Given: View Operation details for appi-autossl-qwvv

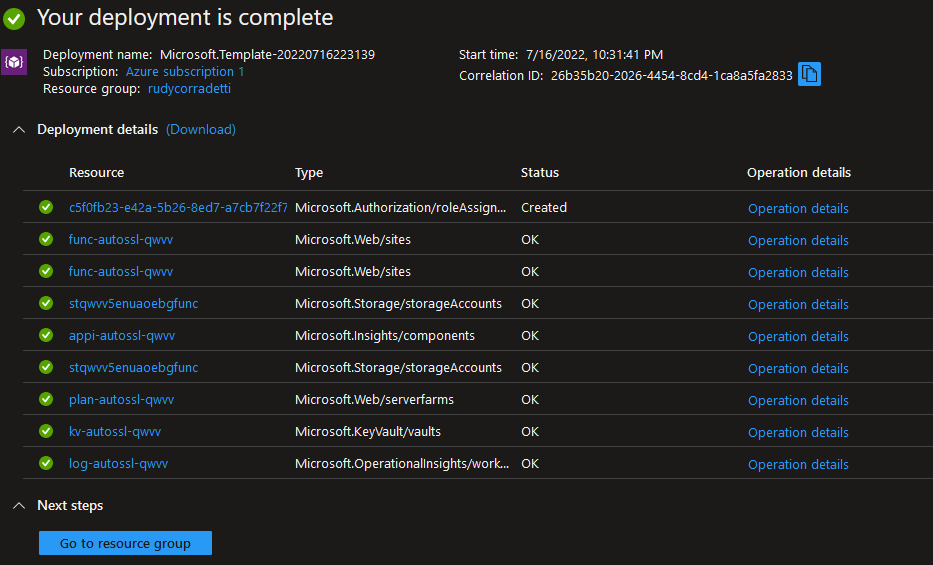Looking at the screenshot, I should 798,337.
